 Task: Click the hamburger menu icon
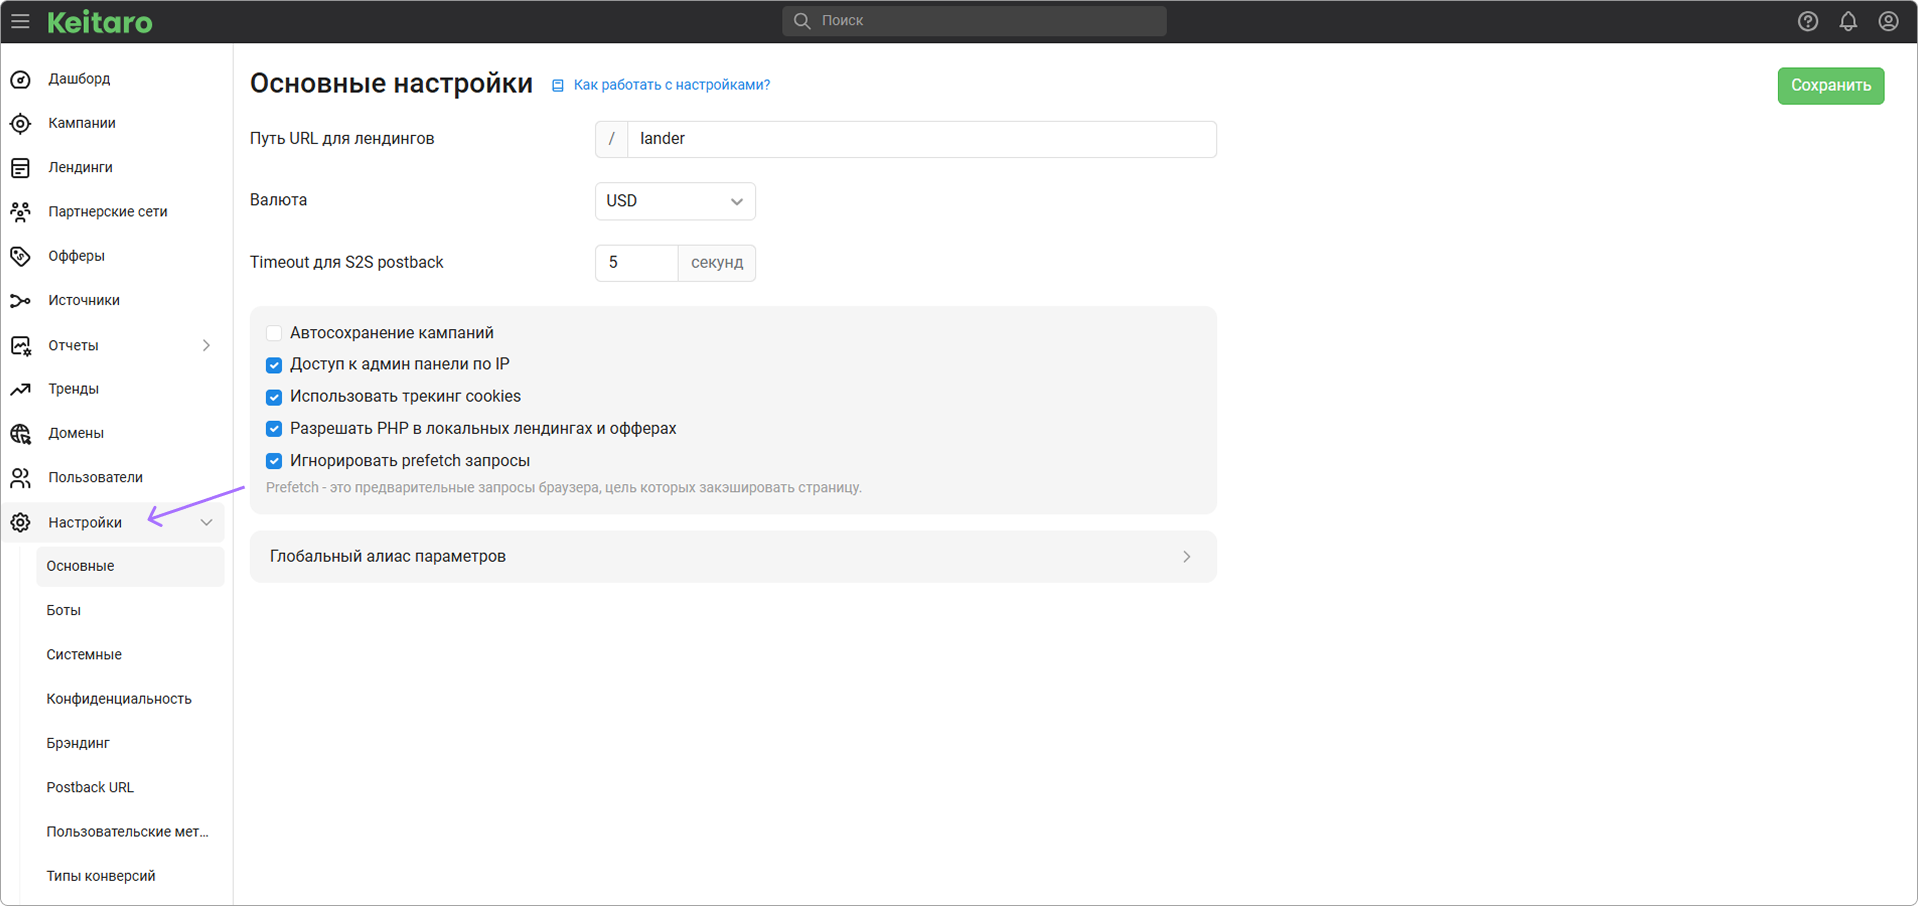pyautogui.click(x=20, y=21)
